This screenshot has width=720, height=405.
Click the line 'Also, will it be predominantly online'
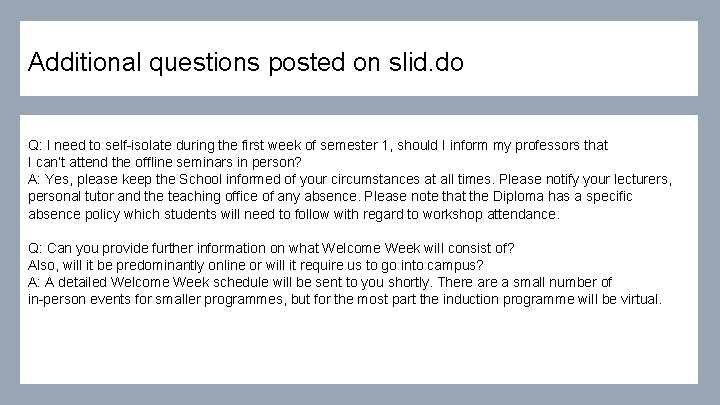tap(255, 265)
